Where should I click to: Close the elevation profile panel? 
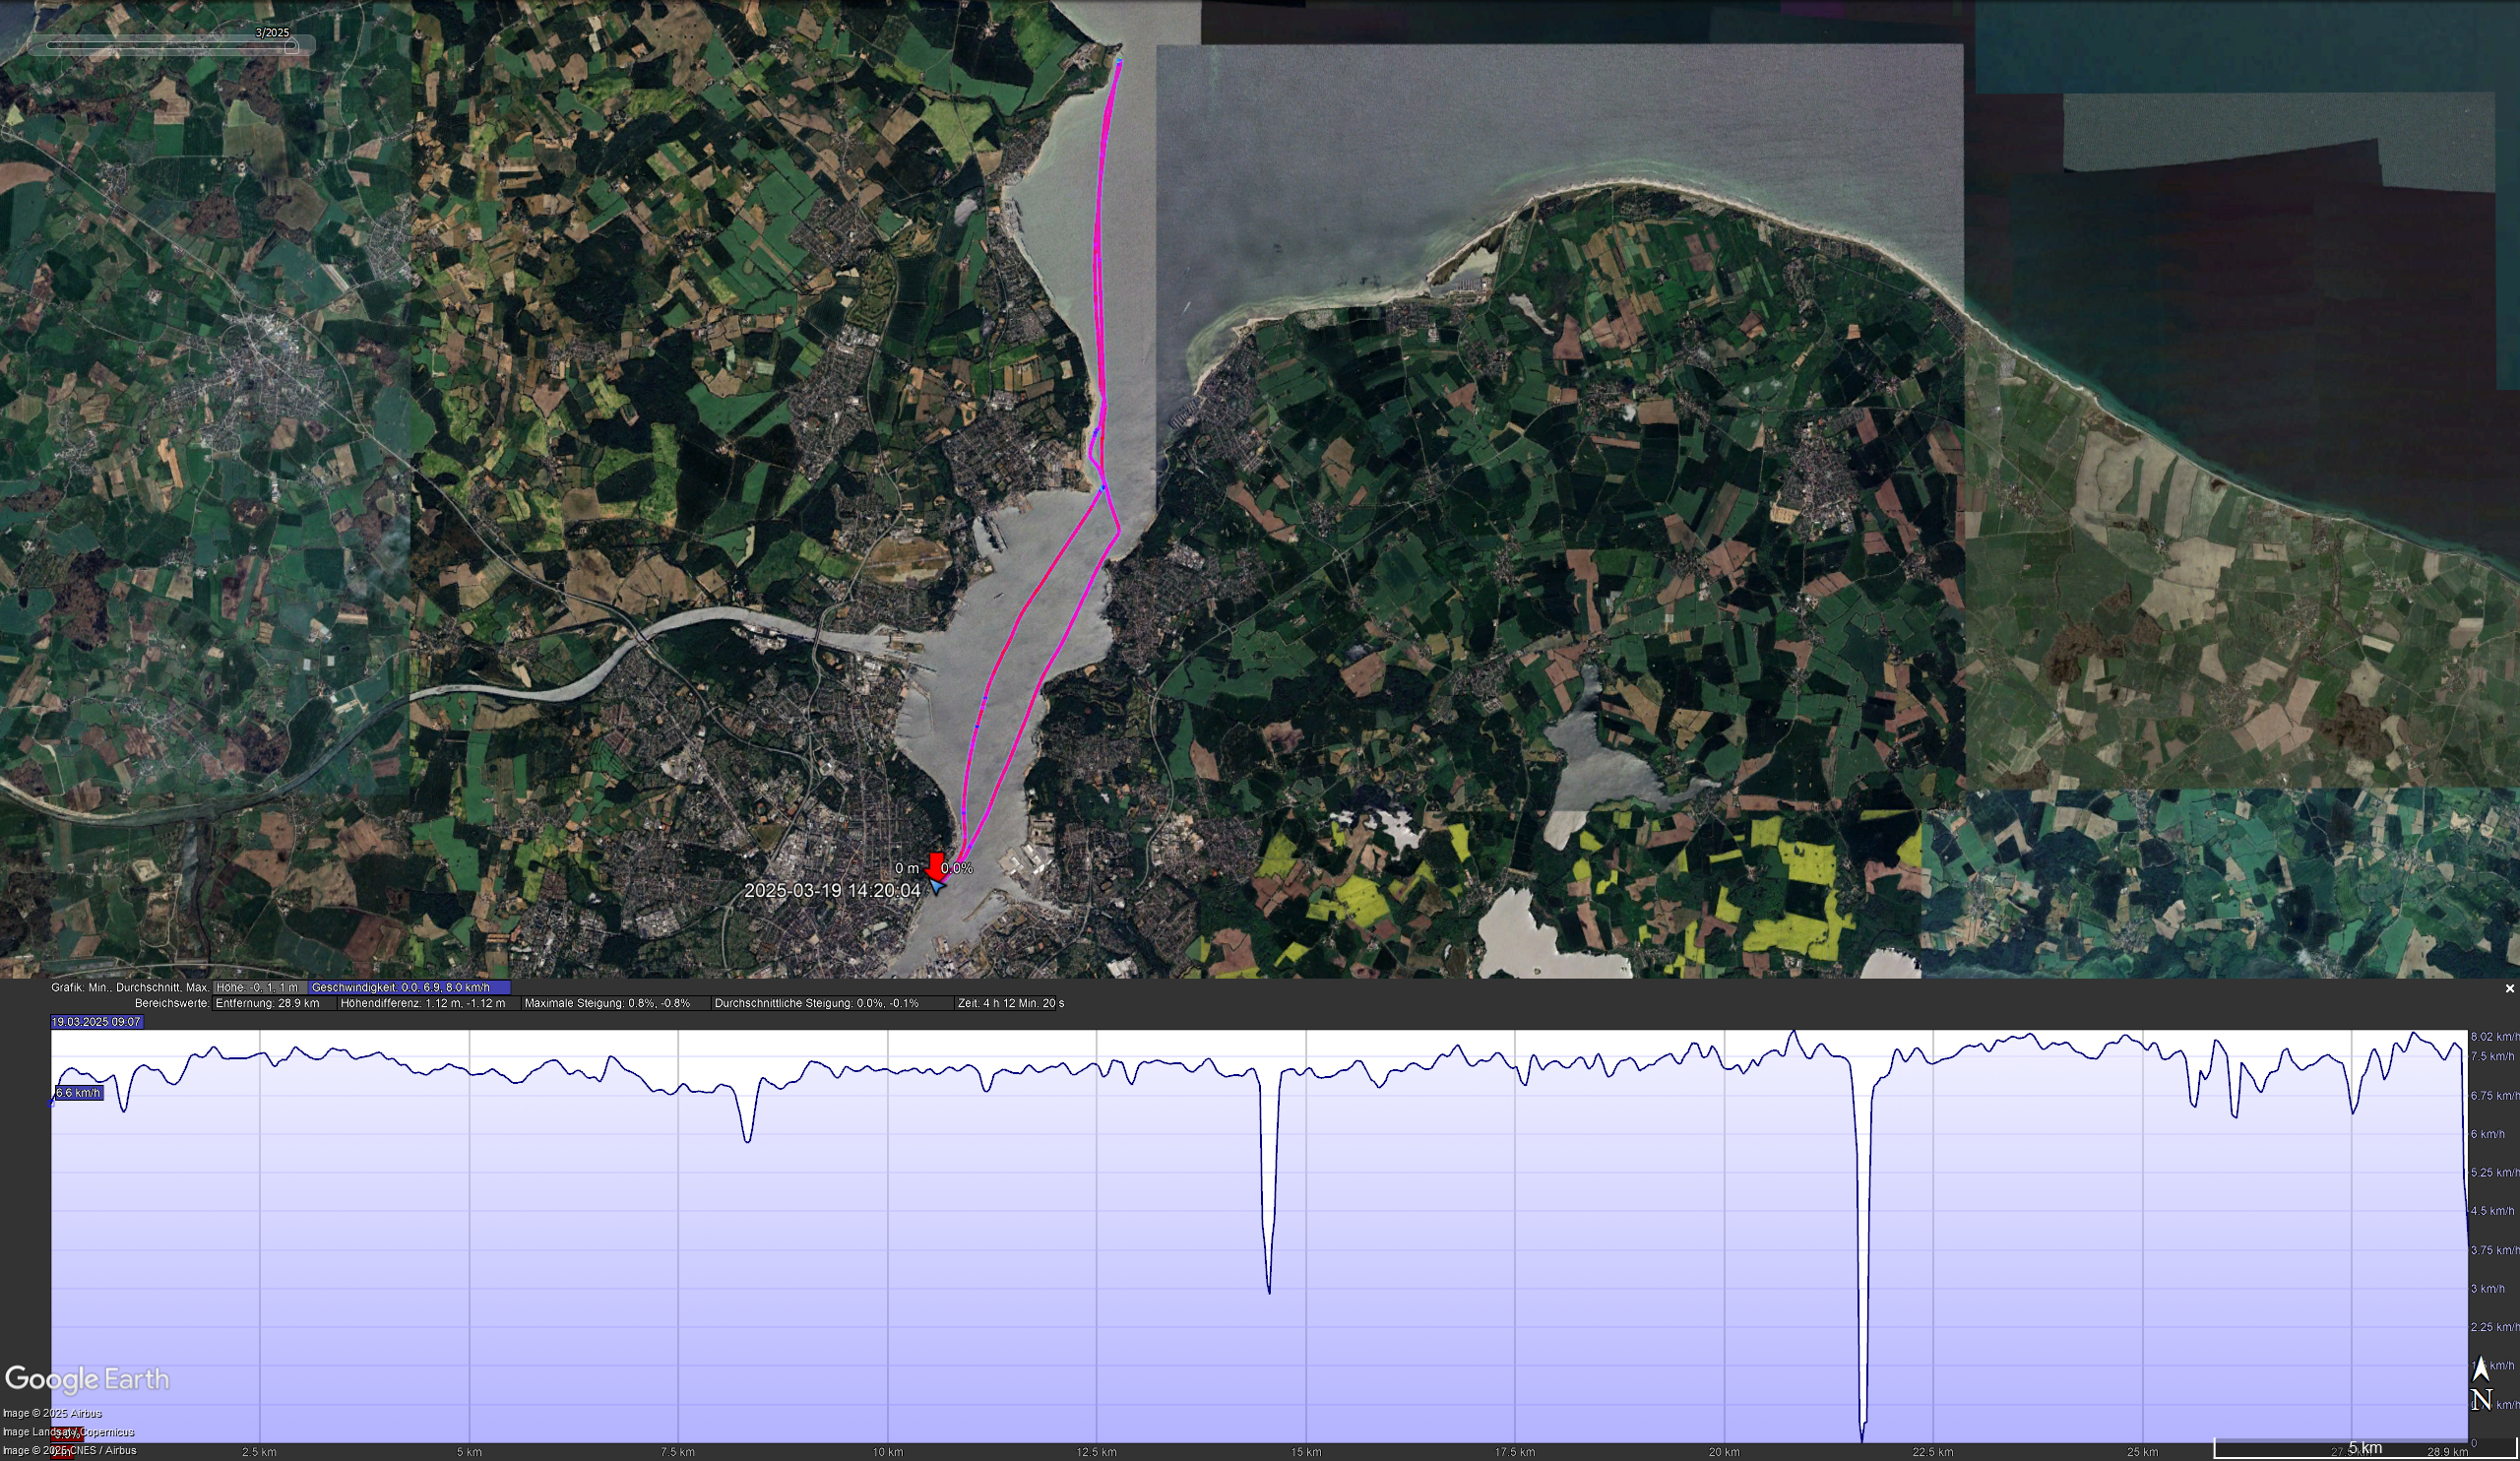coord(2509,988)
